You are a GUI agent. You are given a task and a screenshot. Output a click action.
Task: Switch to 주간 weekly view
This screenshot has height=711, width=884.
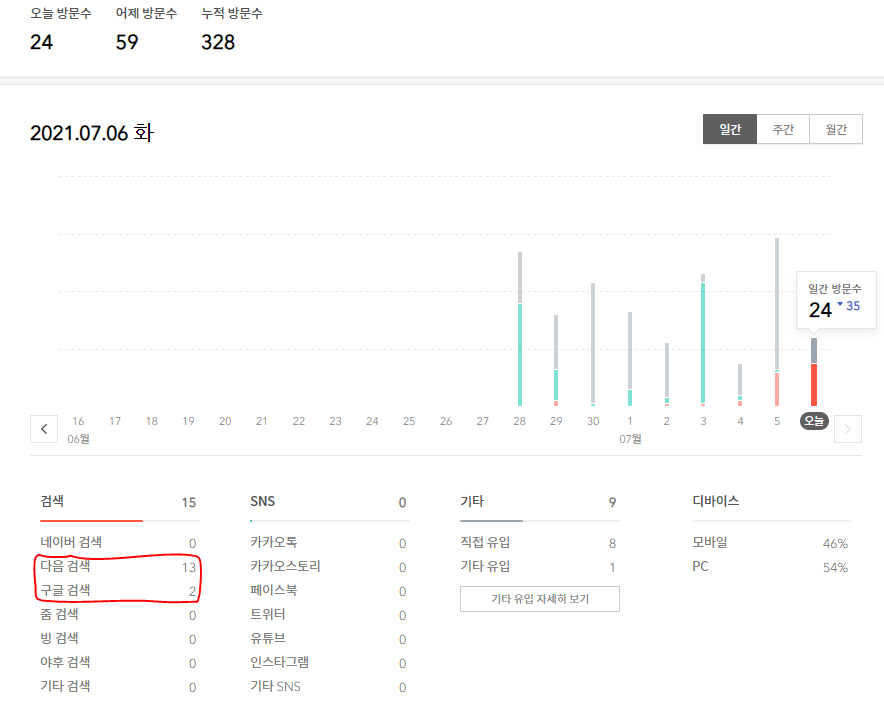[x=783, y=129]
